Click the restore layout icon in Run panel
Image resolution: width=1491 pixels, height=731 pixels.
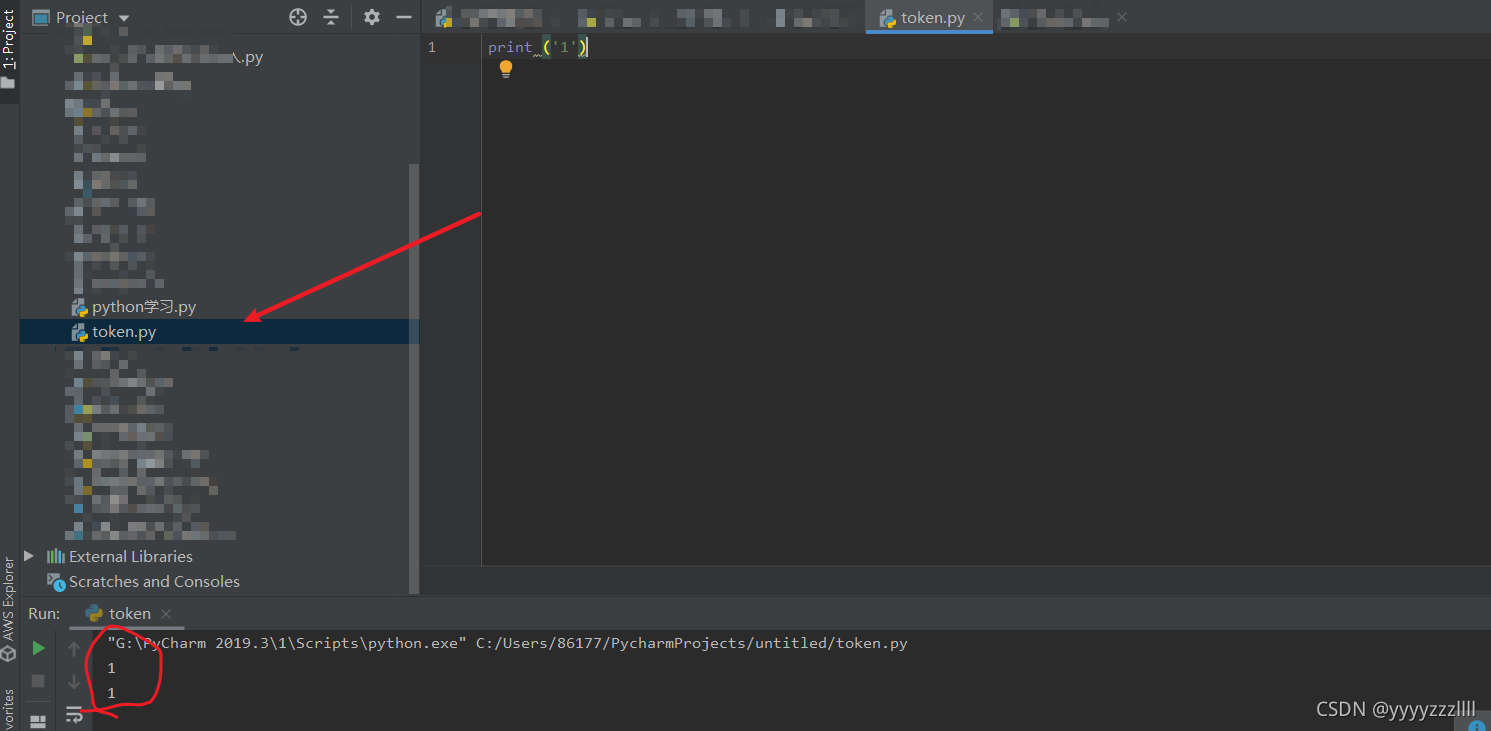pyautogui.click(x=38, y=720)
